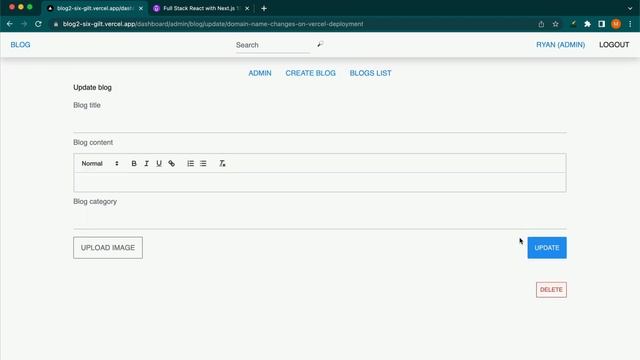Open the CREATE BLOG navigation link
Image resolution: width=640 pixels, height=360 pixels.
pos(311,73)
